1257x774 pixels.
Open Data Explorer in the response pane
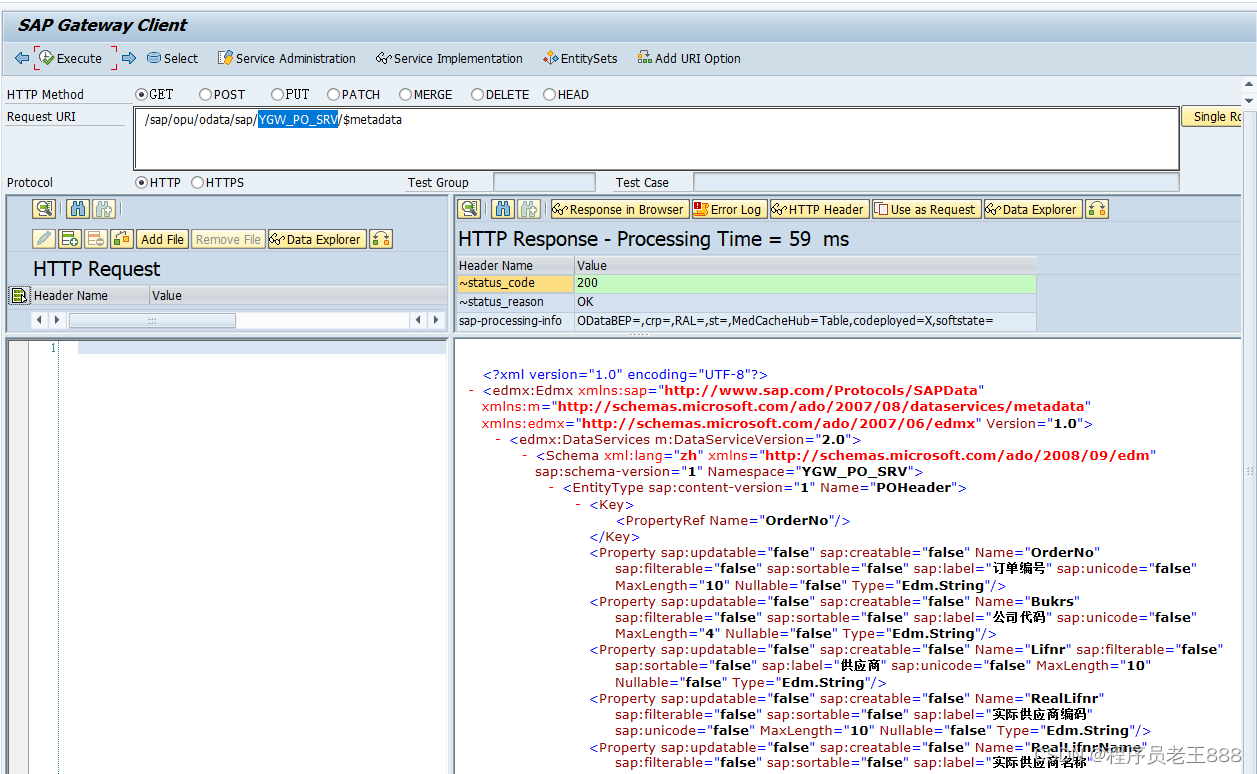tap(1033, 209)
